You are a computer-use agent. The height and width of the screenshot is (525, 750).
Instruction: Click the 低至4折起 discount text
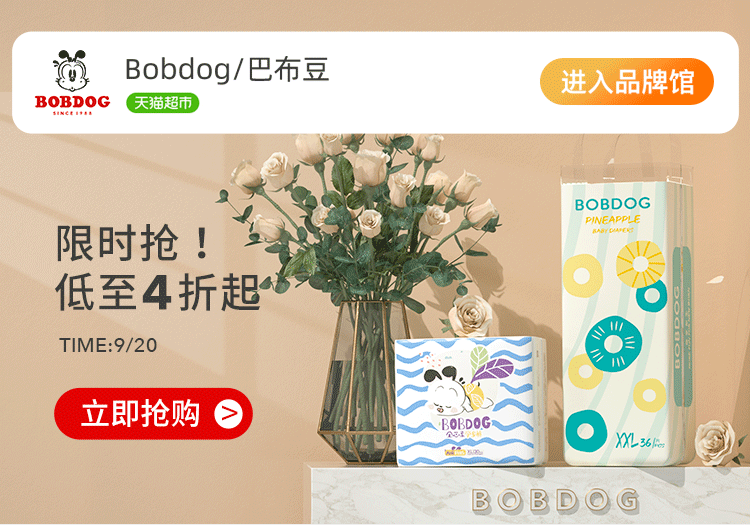[158, 292]
